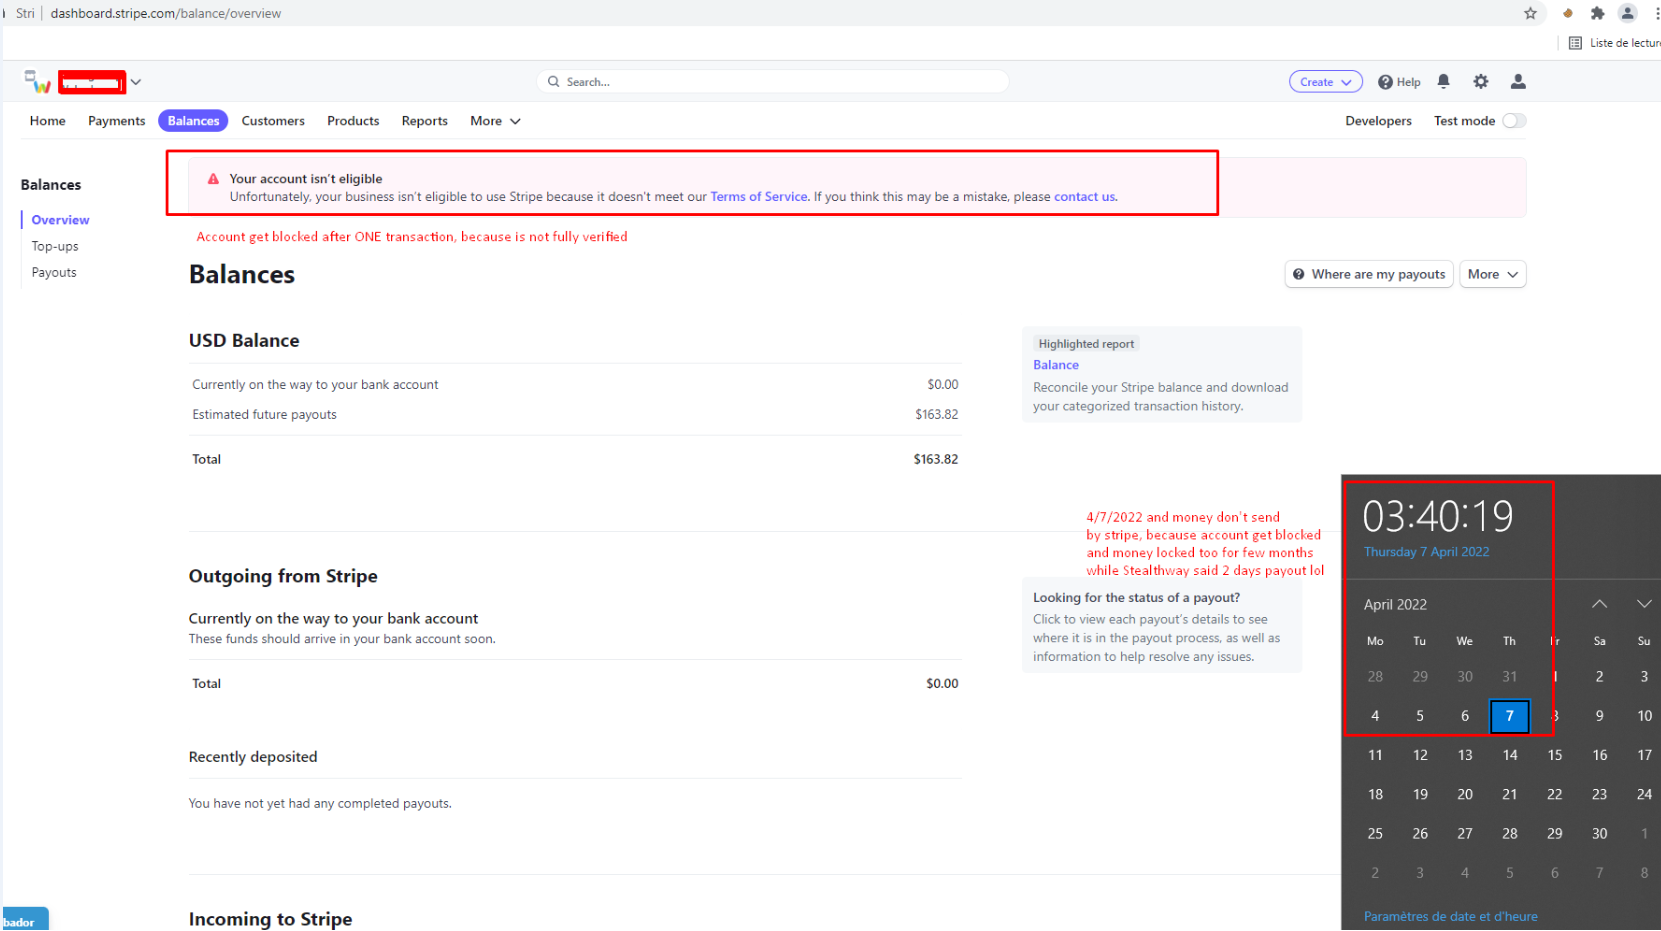Expand the April 2022 month header
1661x931 pixels.
pos(1395,605)
